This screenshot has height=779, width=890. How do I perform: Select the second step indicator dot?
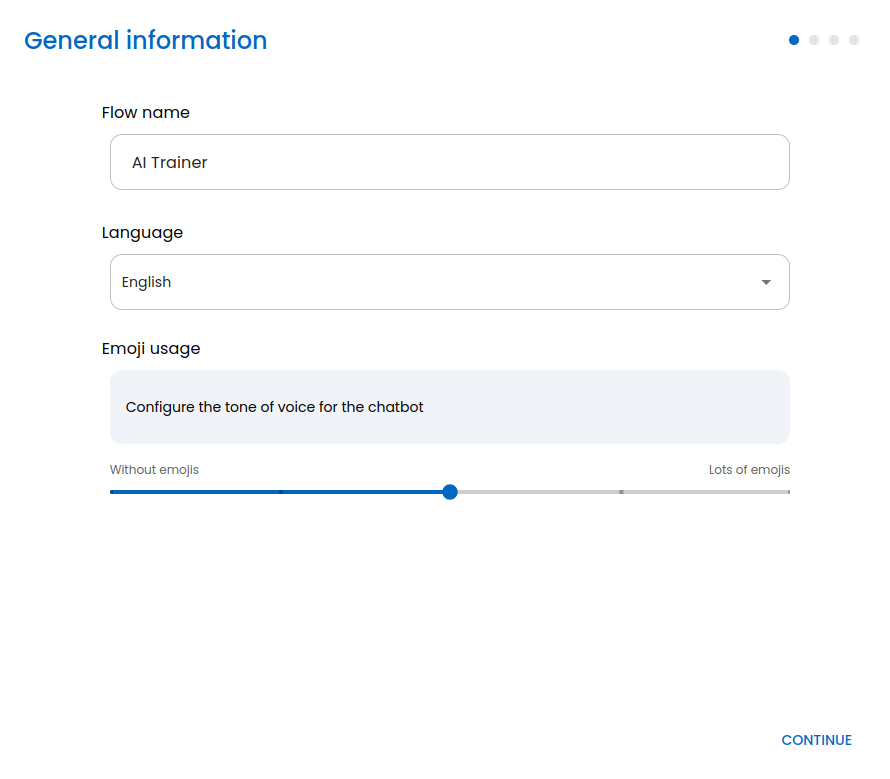814,40
